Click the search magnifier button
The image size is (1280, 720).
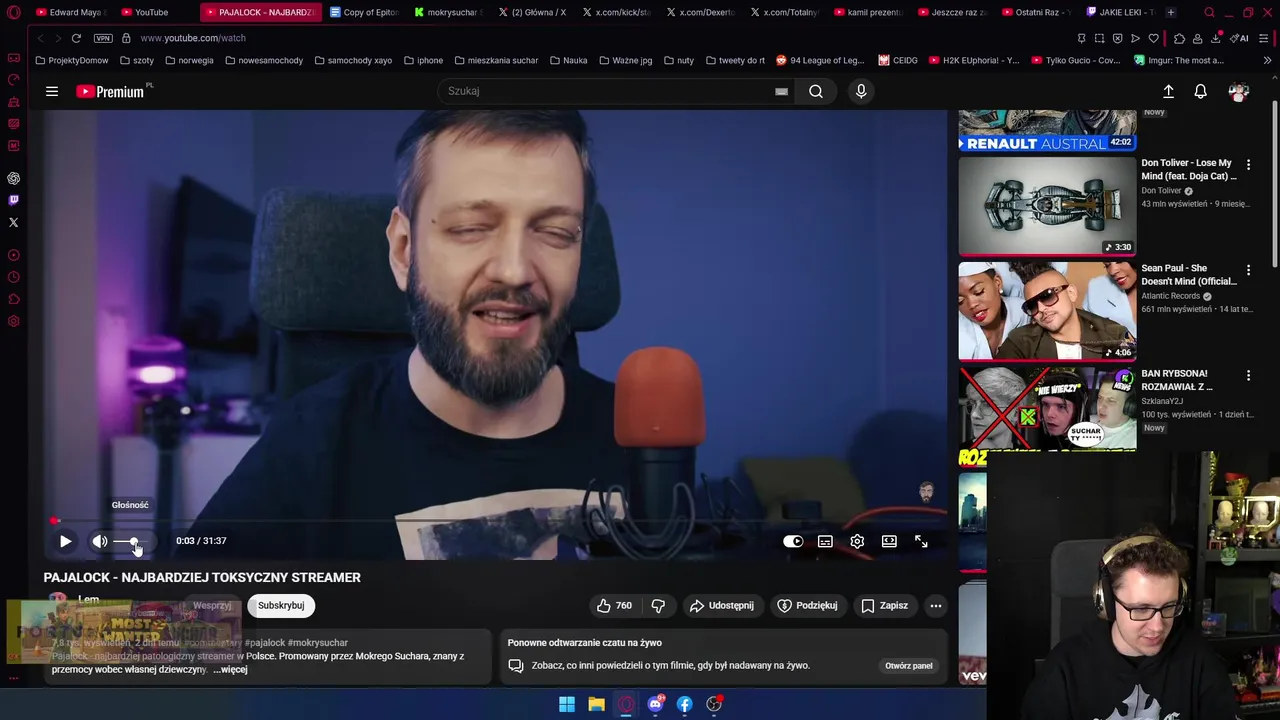pyautogui.click(x=816, y=91)
